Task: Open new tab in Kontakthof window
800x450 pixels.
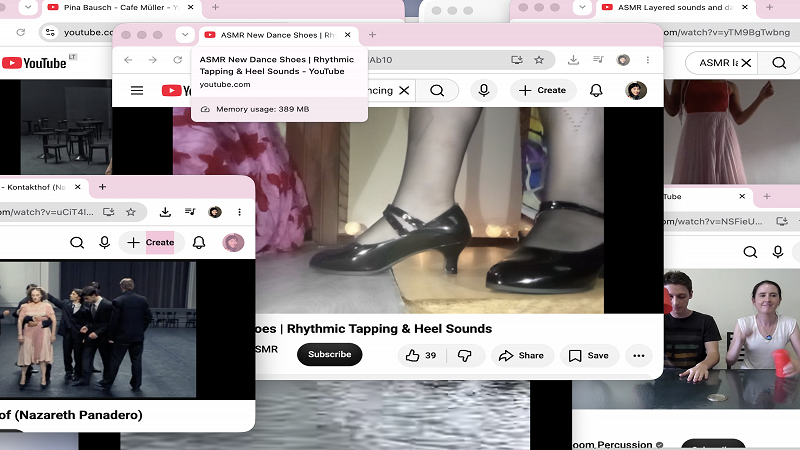Action: point(102,187)
